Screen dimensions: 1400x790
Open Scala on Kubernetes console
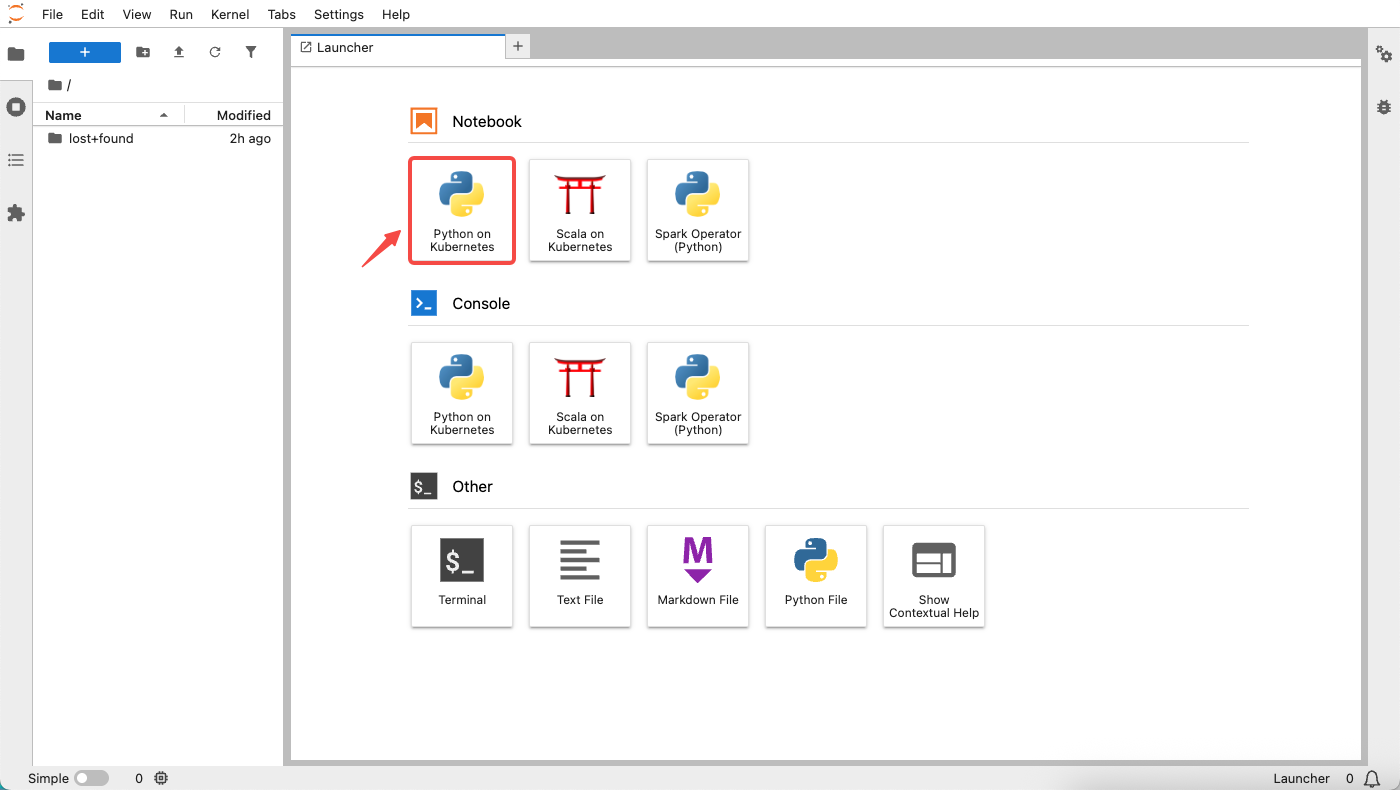pyautogui.click(x=580, y=393)
